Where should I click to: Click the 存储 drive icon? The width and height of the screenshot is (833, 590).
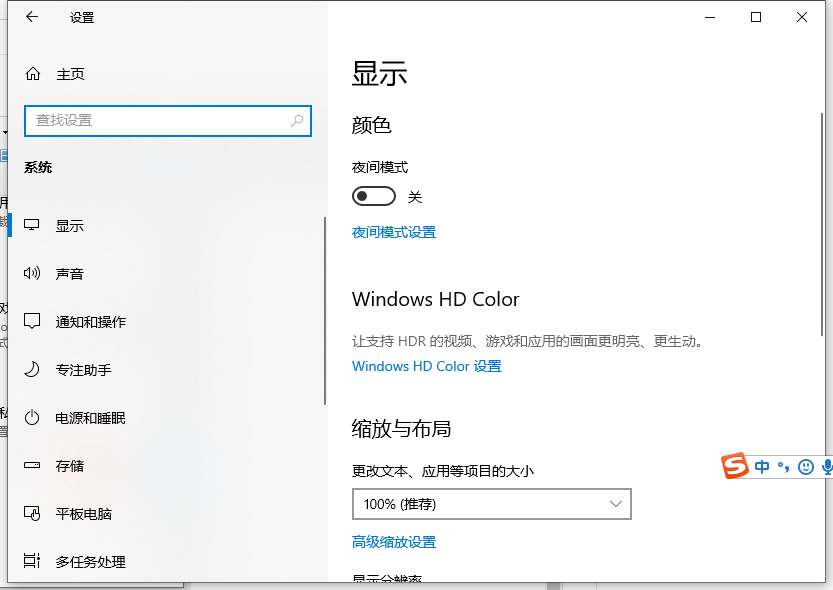(33, 466)
